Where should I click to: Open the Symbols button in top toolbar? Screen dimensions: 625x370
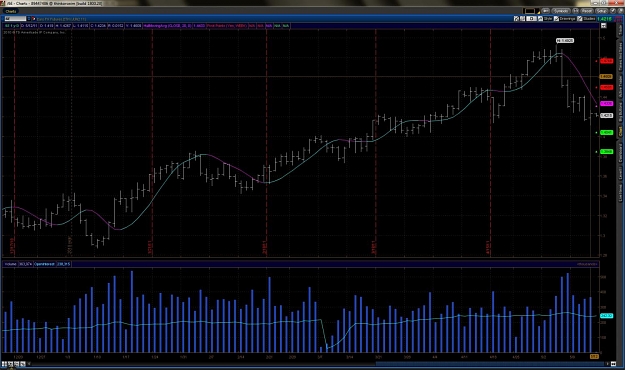561,11
